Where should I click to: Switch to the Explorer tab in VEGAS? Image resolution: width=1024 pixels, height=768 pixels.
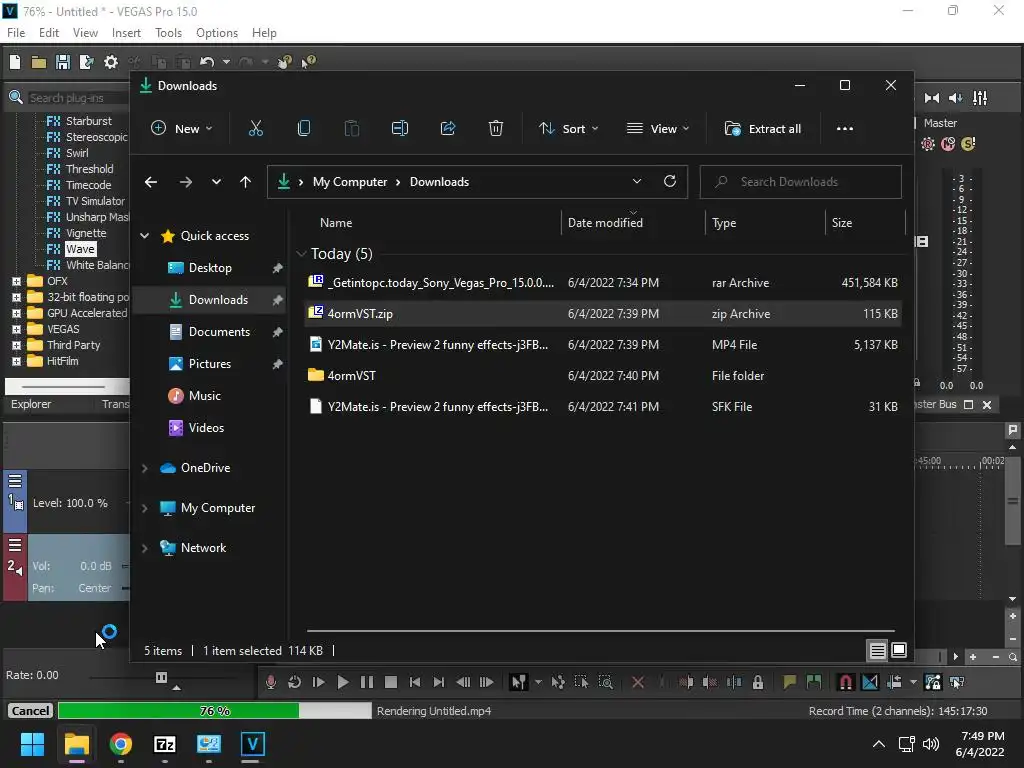31,404
